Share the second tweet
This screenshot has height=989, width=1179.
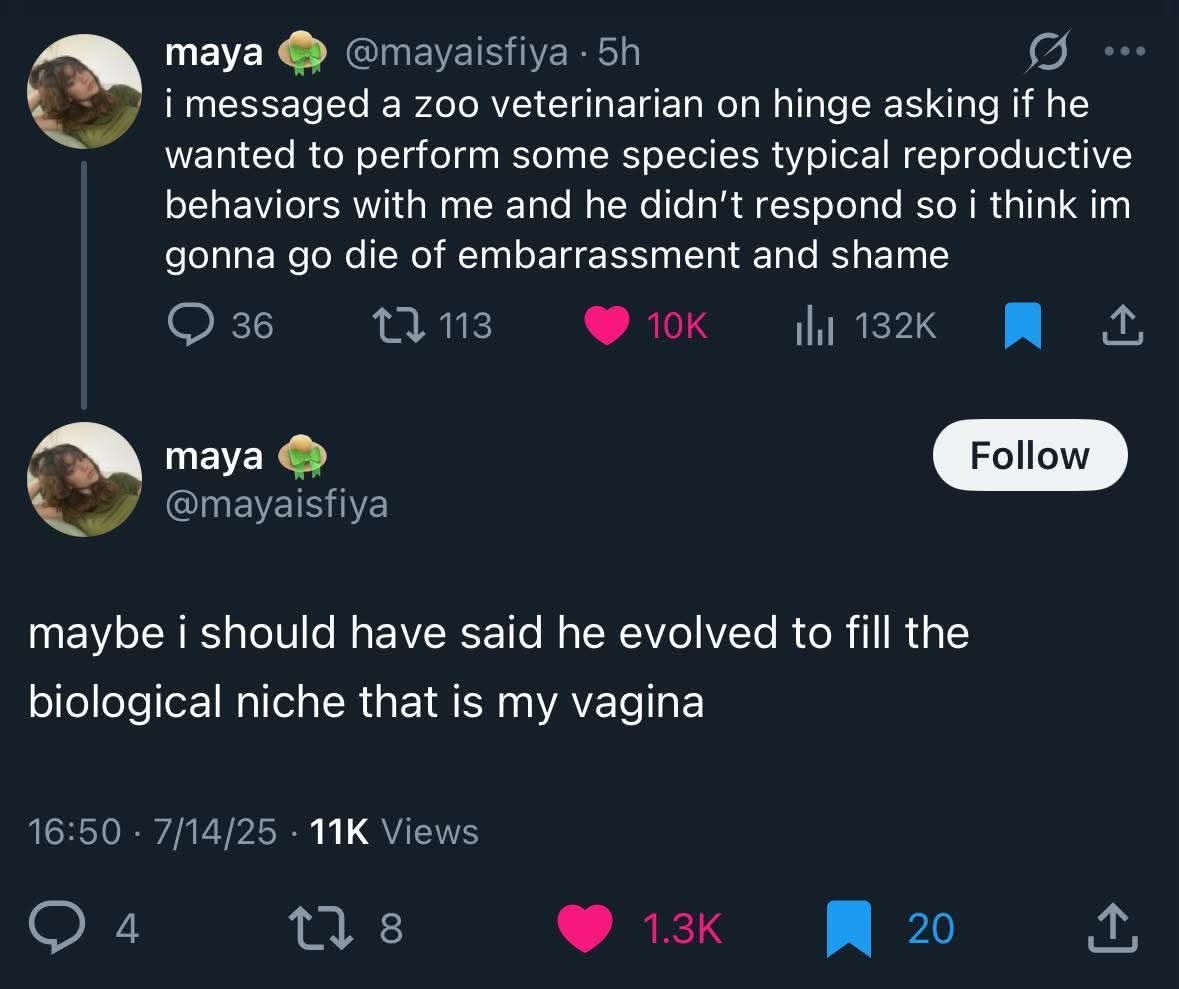click(x=1112, y=927)
